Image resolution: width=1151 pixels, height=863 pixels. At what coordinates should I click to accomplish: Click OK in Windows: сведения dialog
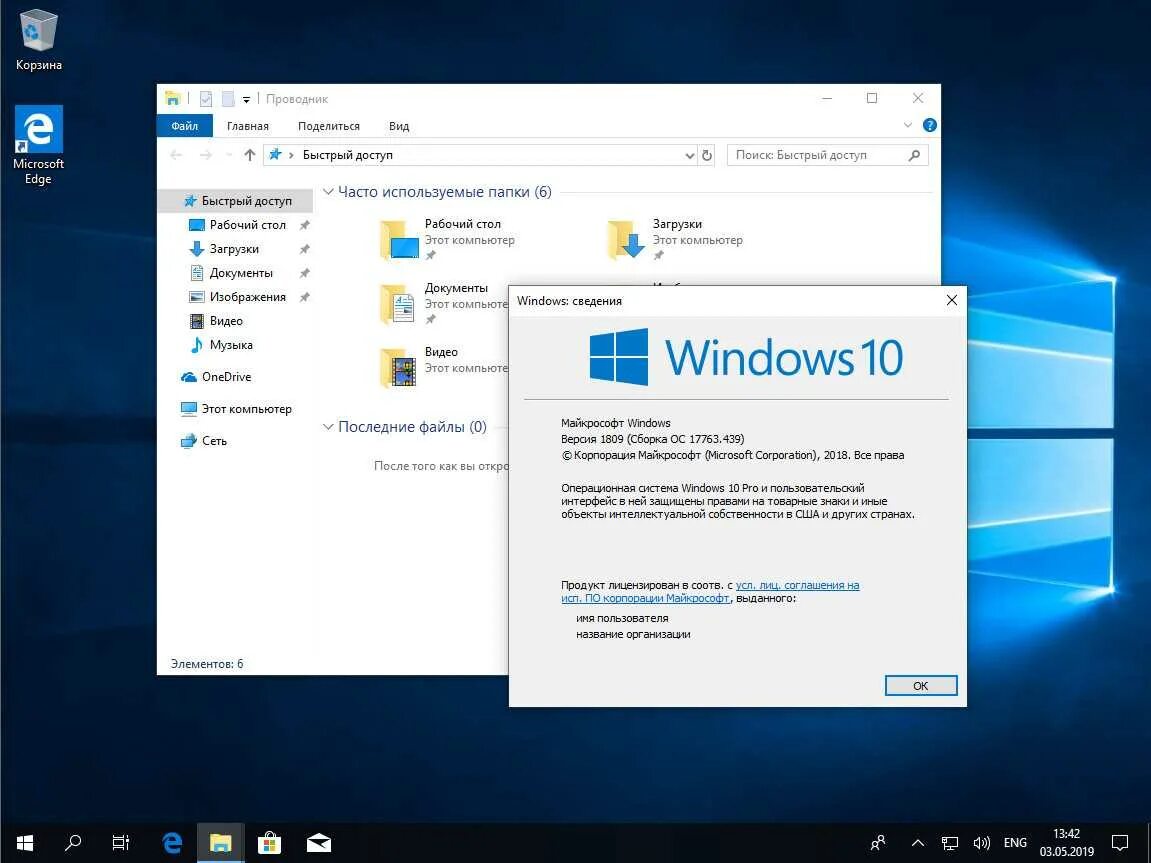tap(921, 685)
